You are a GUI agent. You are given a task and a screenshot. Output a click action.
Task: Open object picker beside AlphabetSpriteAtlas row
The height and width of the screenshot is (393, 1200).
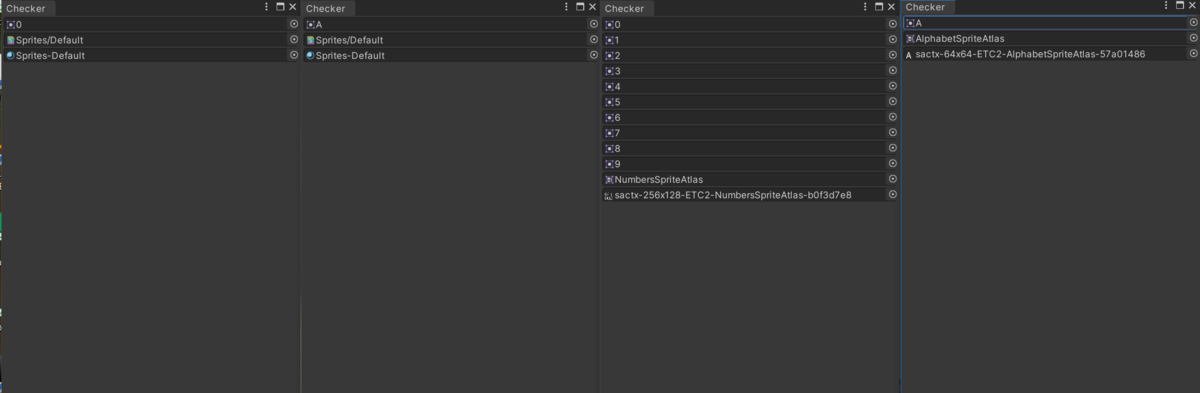(x=1193, y=38)
